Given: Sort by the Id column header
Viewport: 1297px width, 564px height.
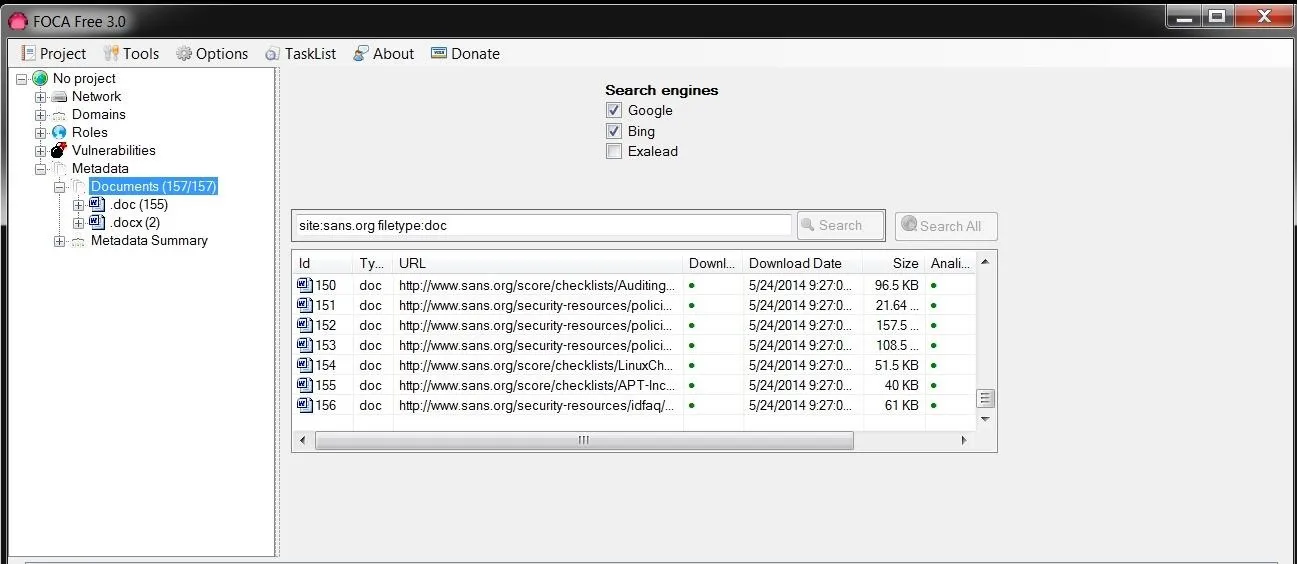Looking at the screenshot, I should (x=323, y=263).
